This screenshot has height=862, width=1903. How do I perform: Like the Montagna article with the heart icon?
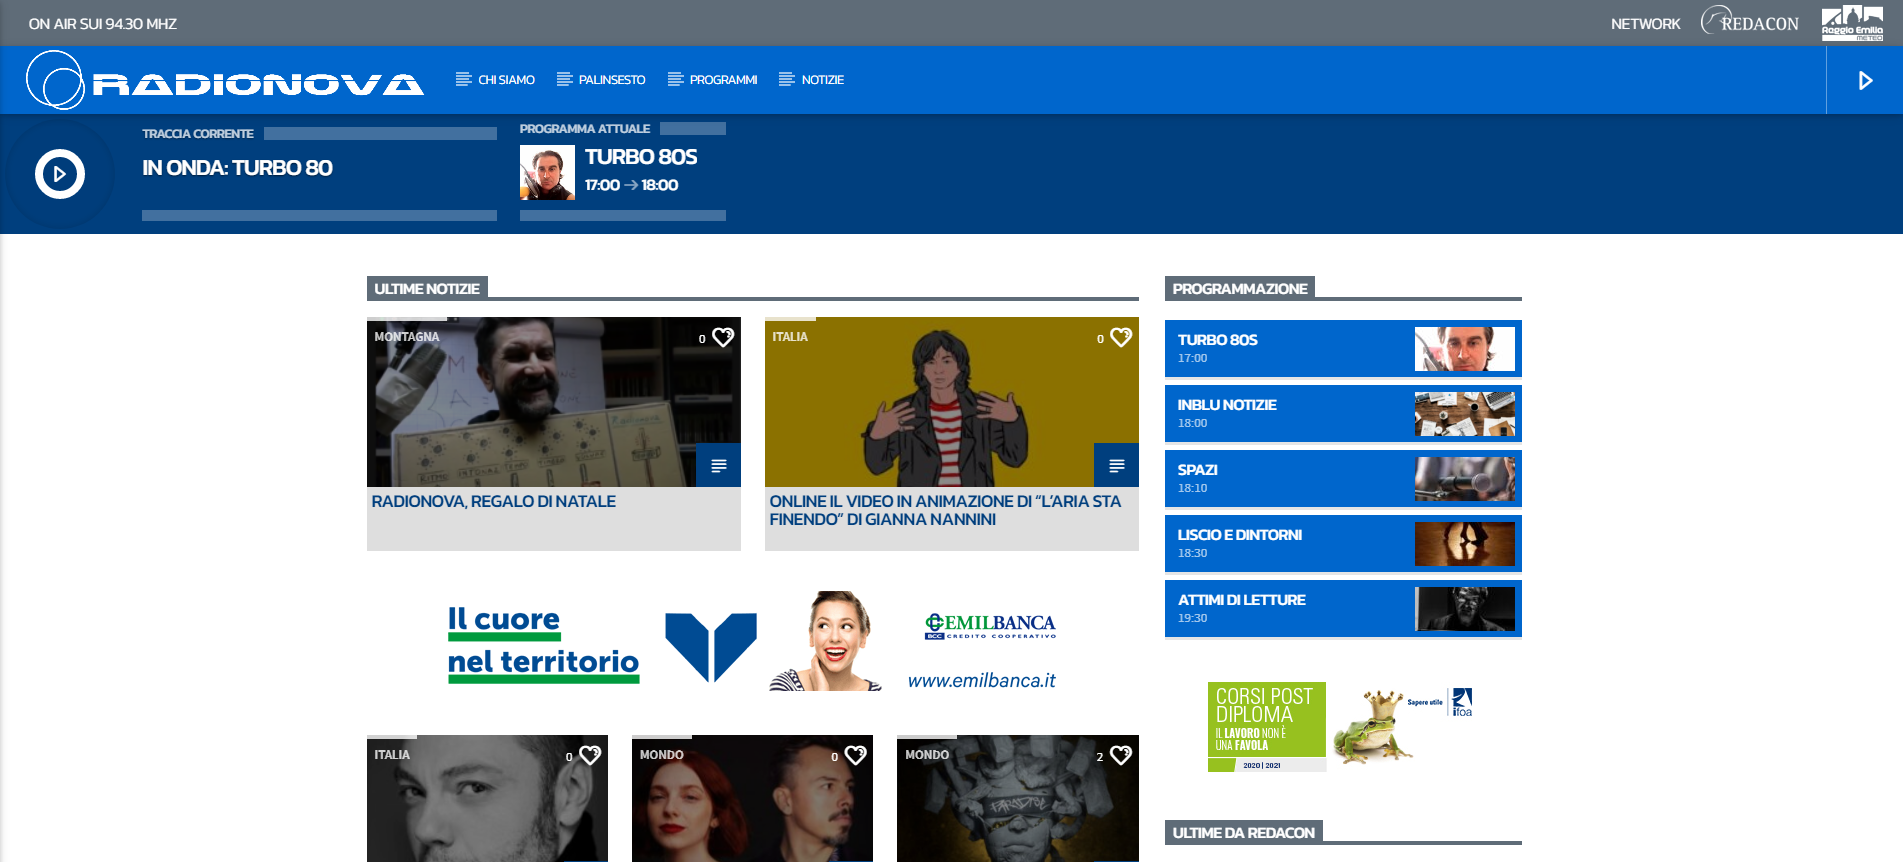coord(723,337)
